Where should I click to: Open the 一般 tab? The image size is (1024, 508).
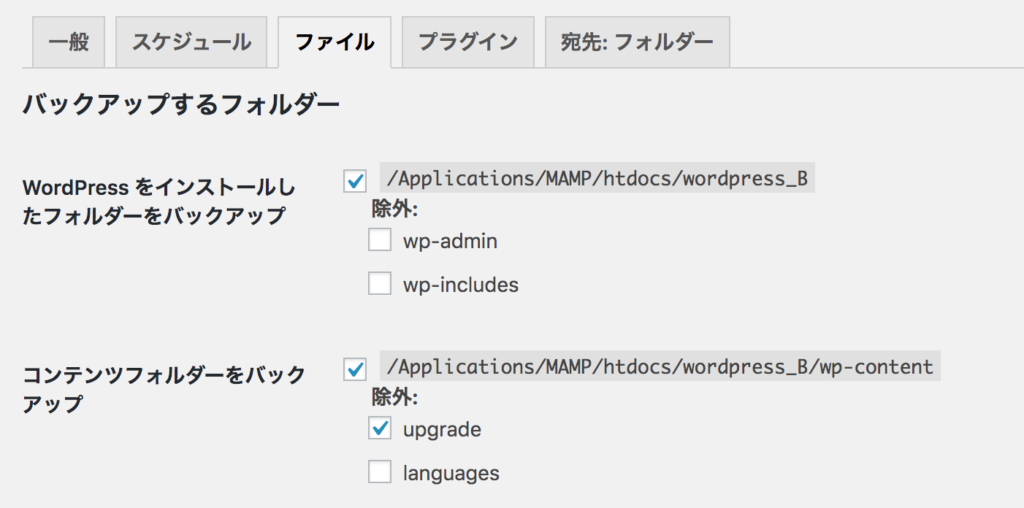(x=69, y=42)
